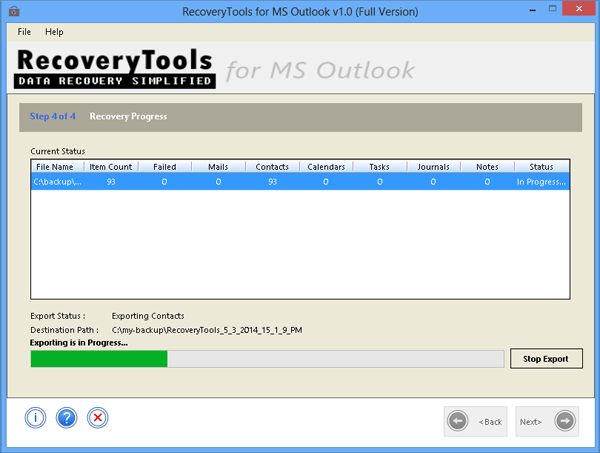Click the red X exit icon
The width and height of the screenshot is (600, 453).
coord(98,417)
